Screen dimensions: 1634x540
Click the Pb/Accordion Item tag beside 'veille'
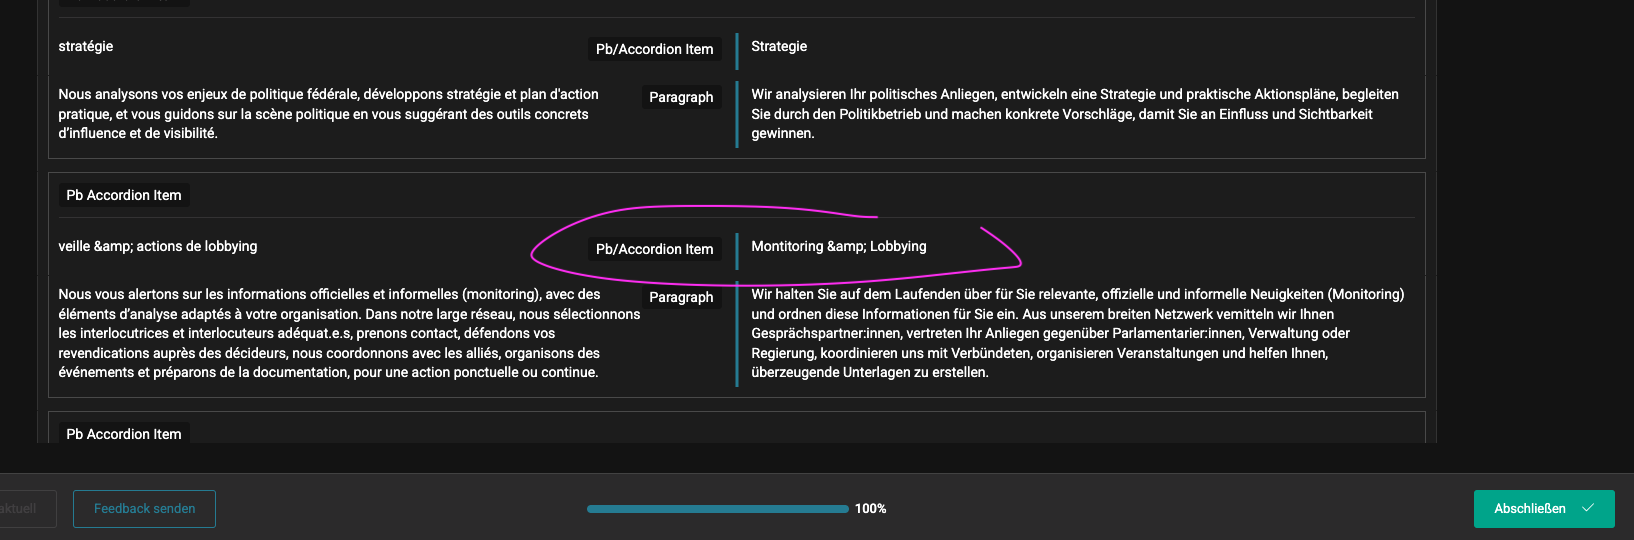tap(655, 249)
